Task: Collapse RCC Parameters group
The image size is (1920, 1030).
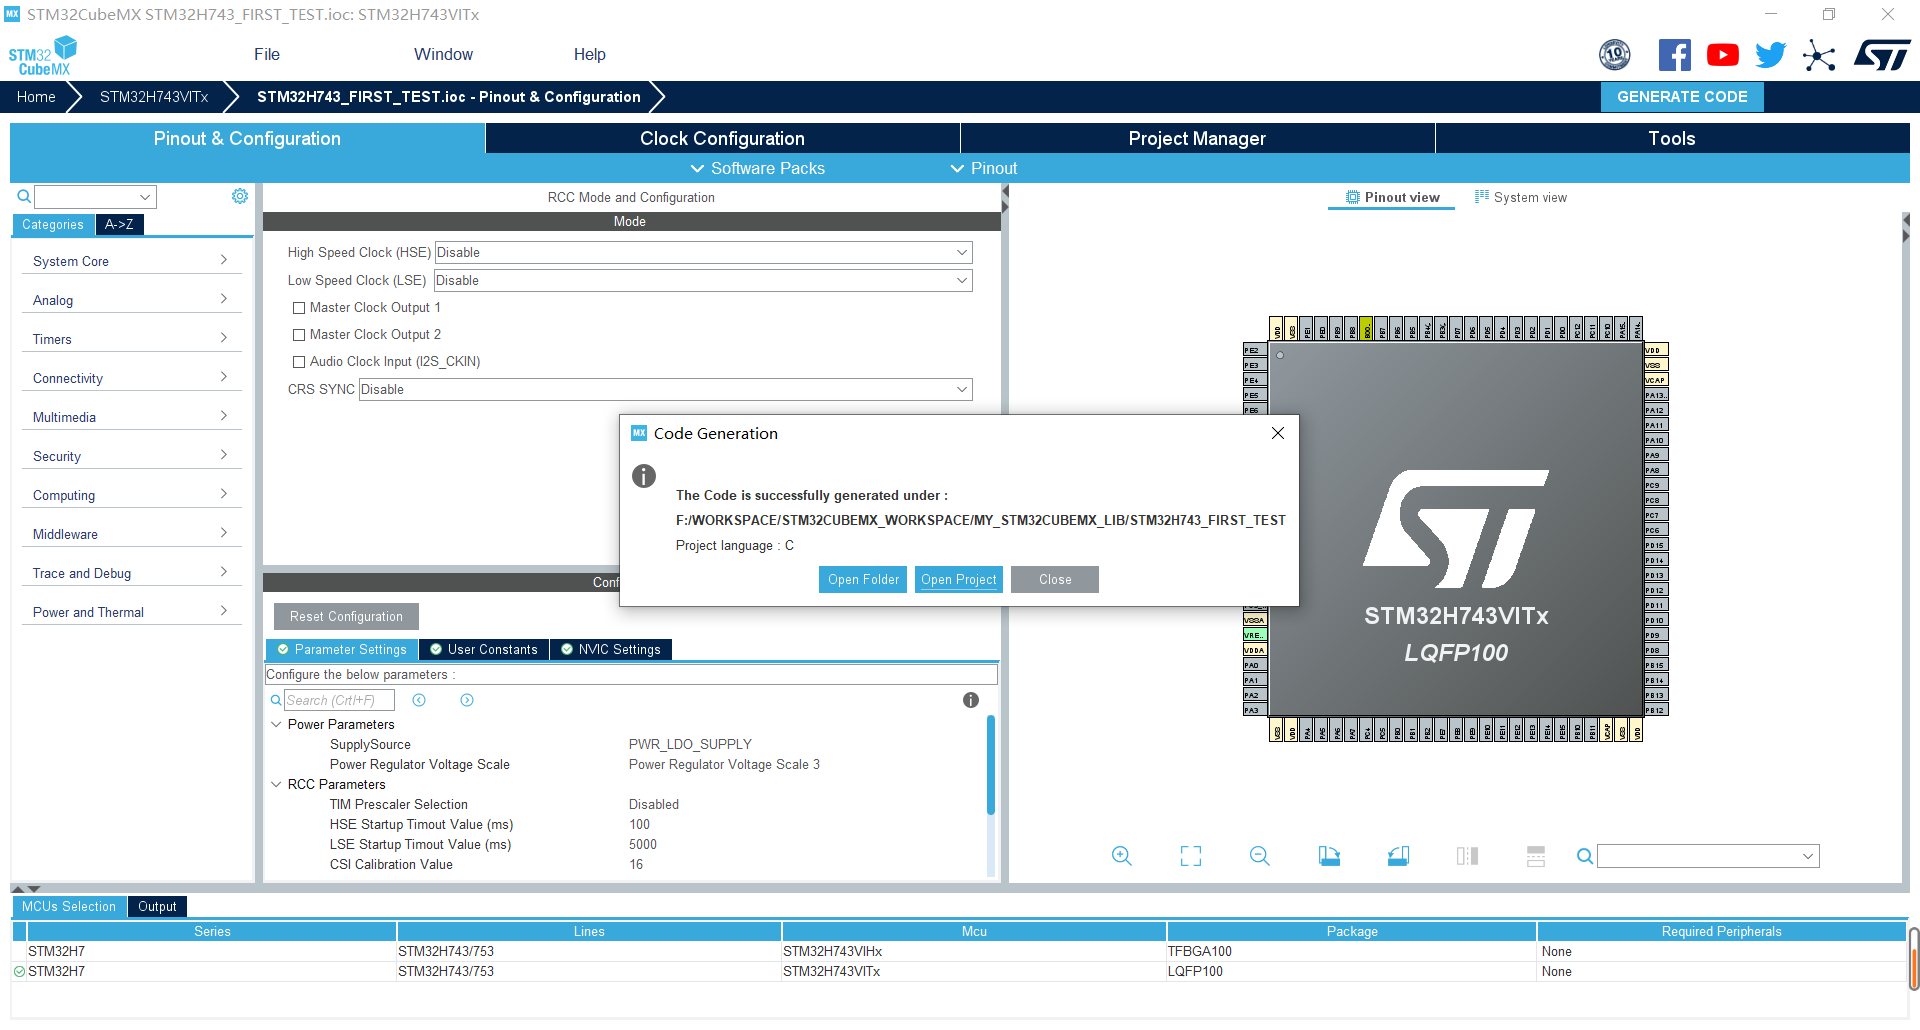Action: [x=276, y=784]
